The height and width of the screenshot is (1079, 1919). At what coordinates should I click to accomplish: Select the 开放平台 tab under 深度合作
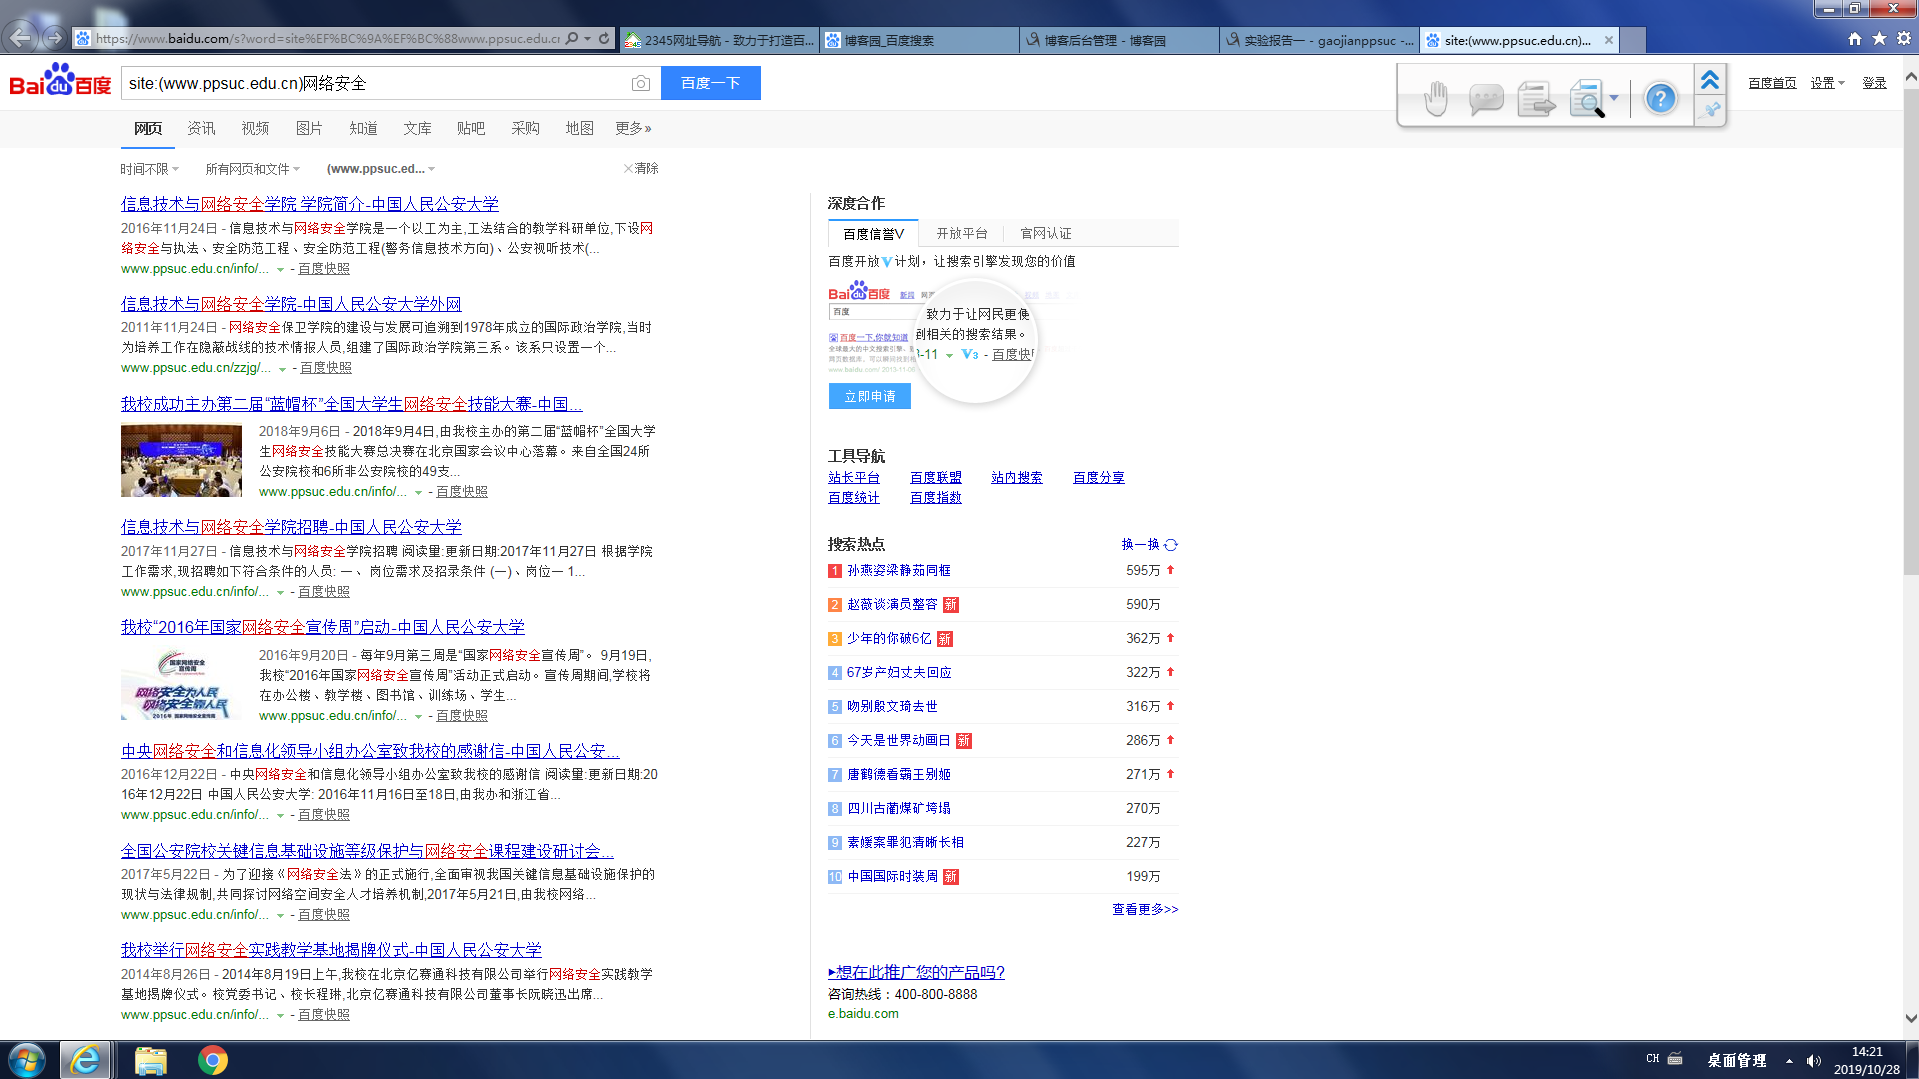[x=961, y=233]
